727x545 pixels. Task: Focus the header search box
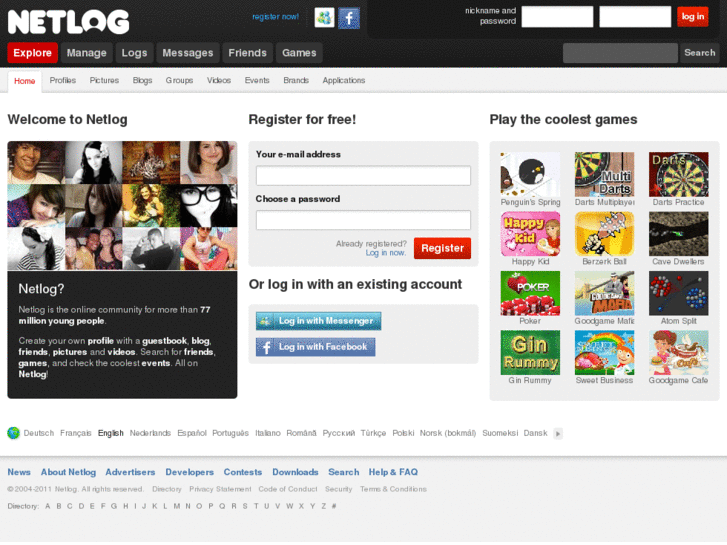pos(620,53)
